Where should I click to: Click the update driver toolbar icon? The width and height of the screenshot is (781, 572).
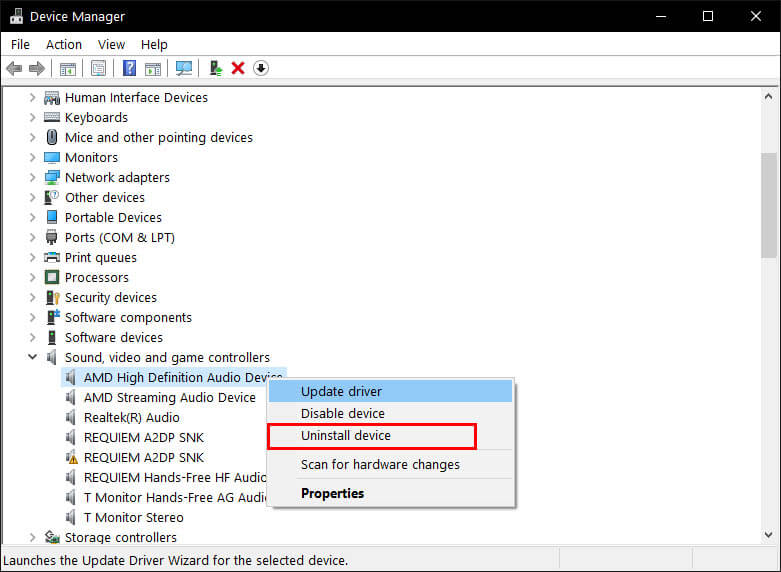215,68
